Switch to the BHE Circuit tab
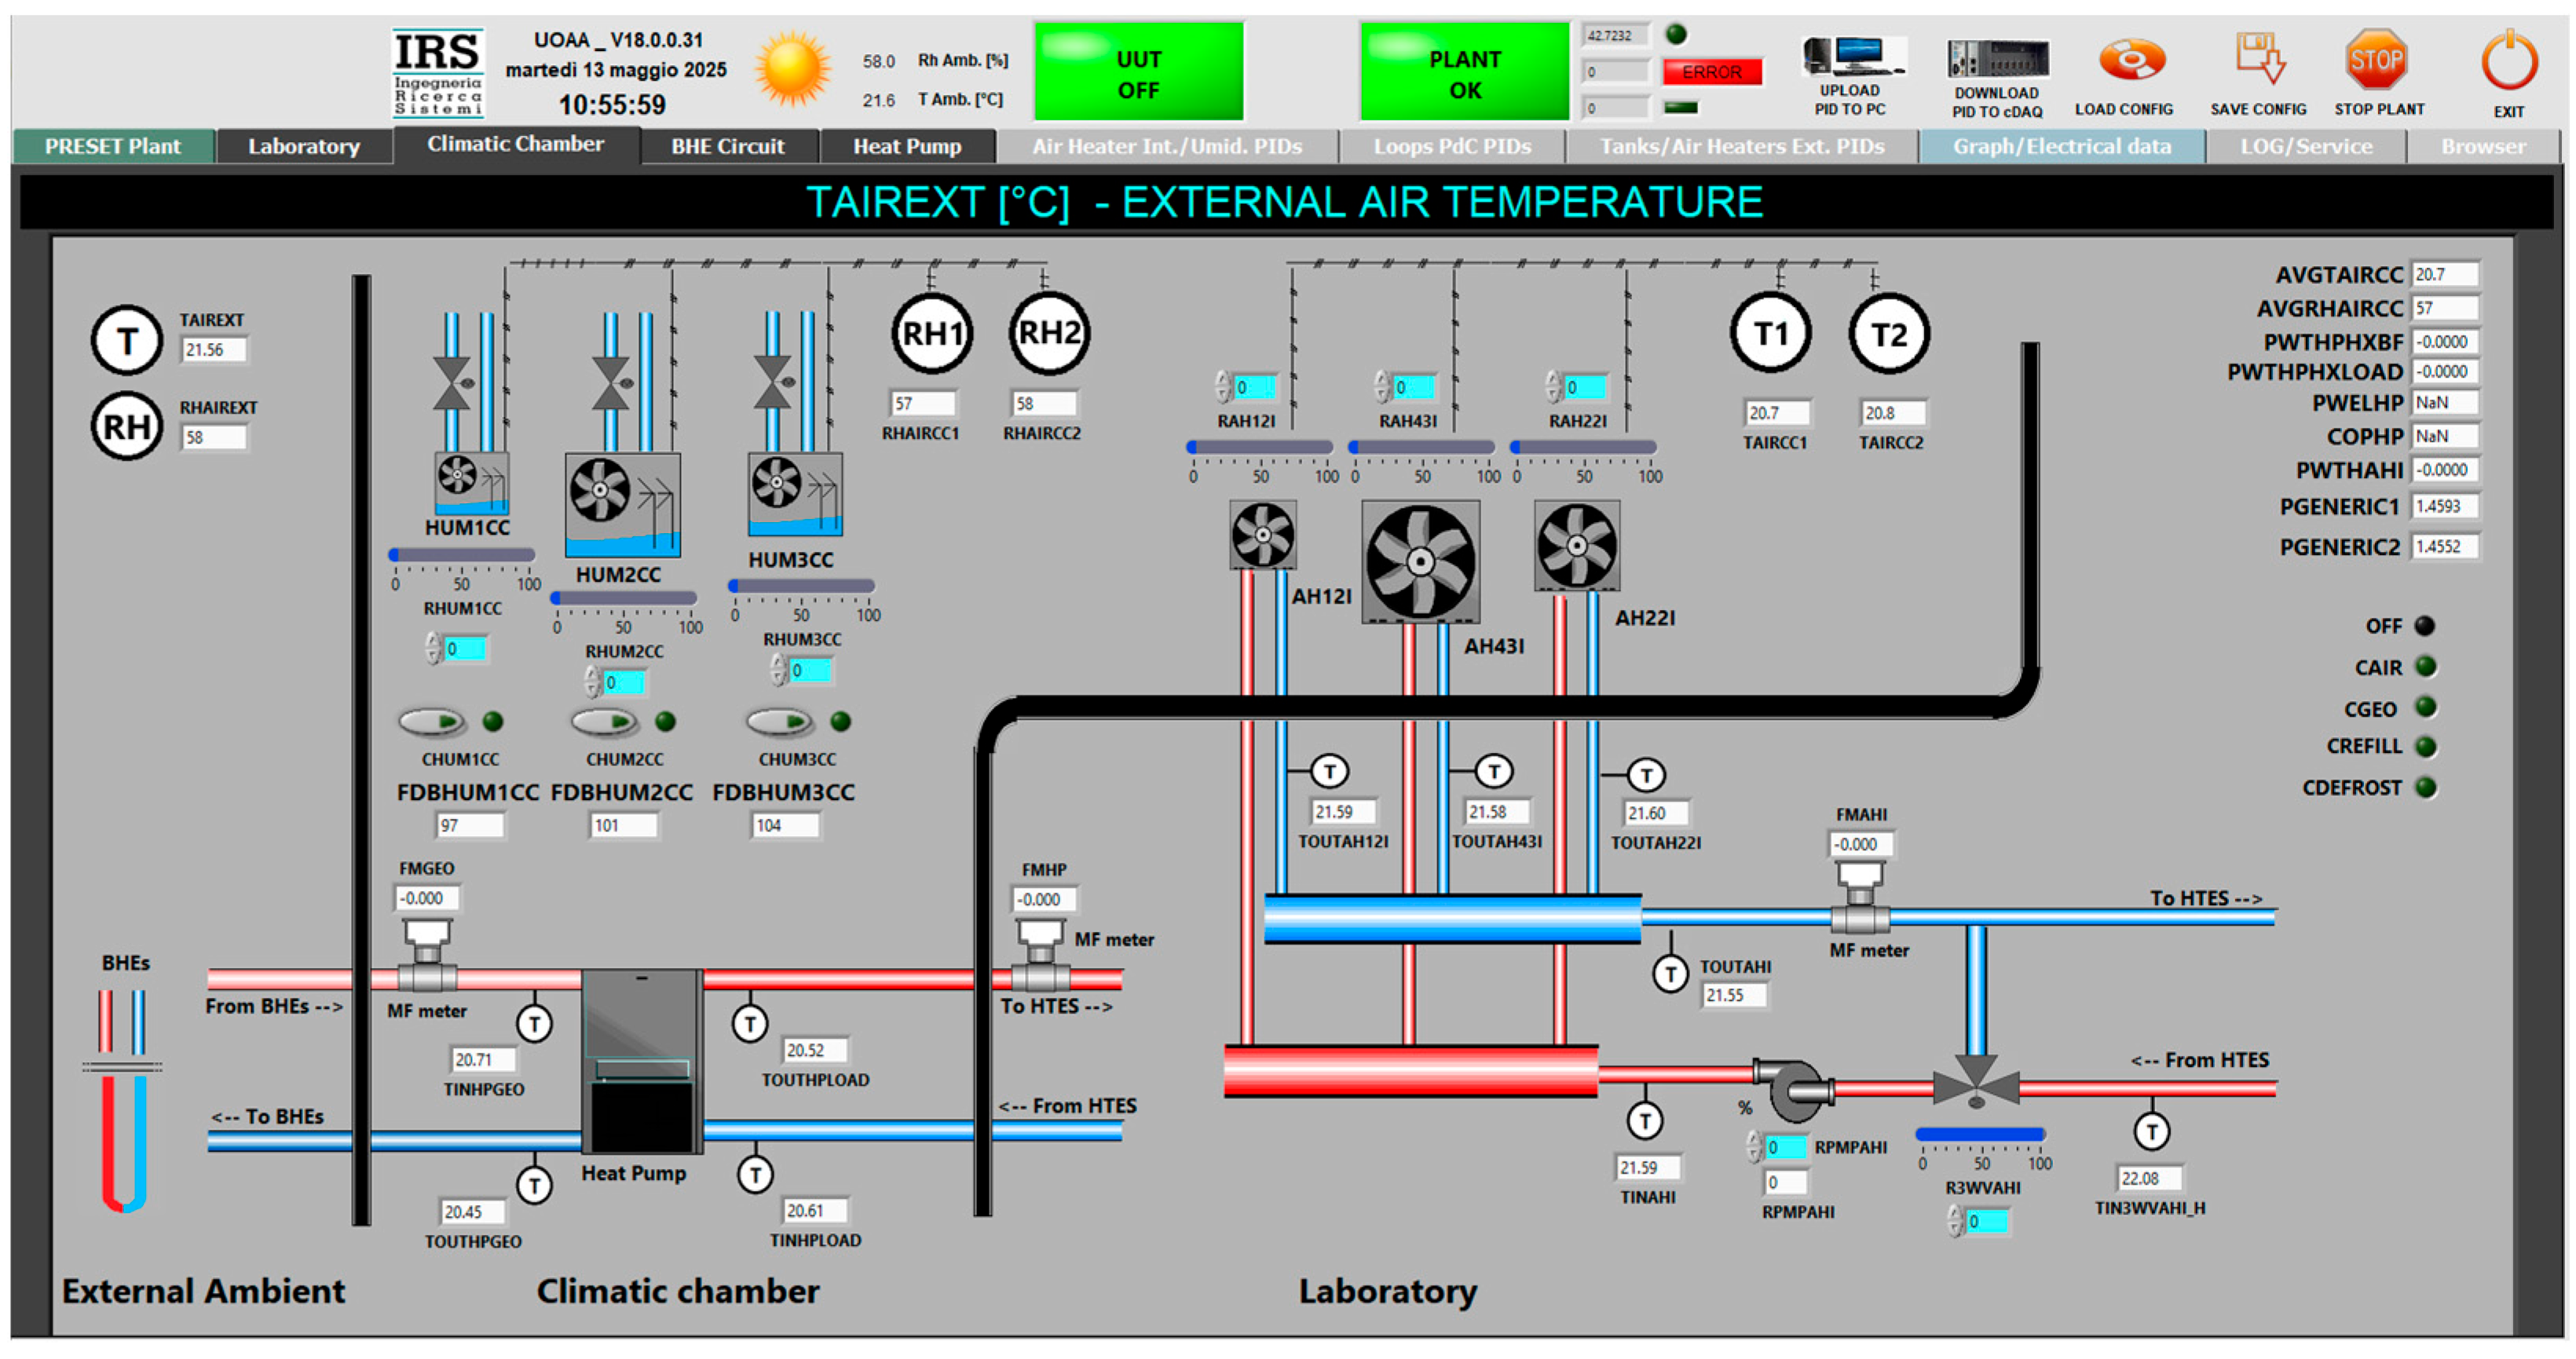2576x1359 pixels. pyautogui.click(x=727, y=146)
